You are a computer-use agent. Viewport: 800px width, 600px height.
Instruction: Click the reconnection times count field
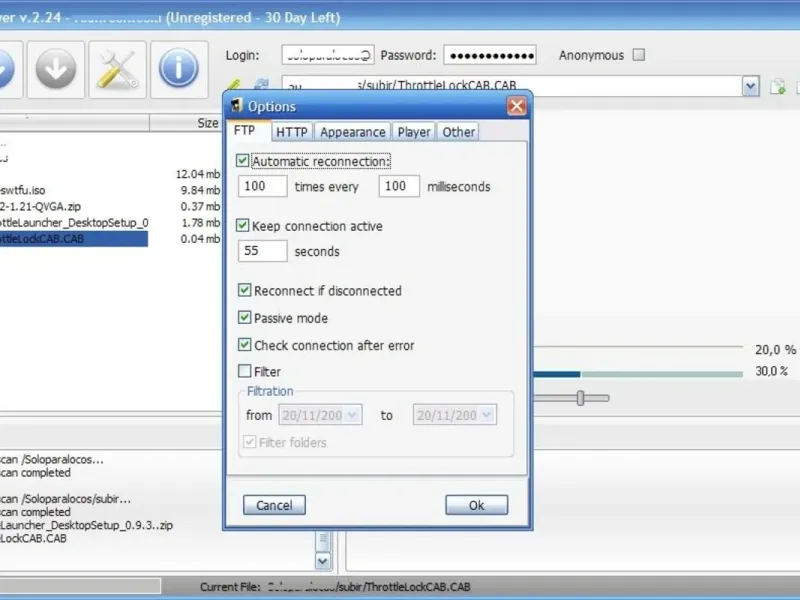coord(262,186)
